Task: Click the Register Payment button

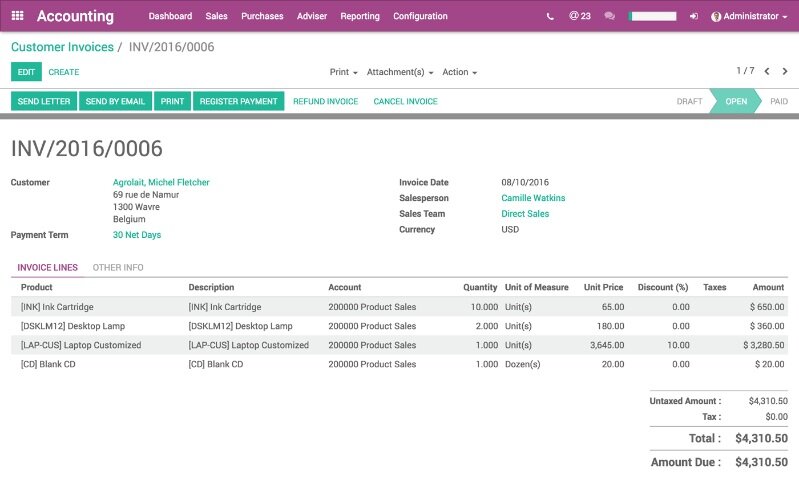Action: (x=238, y=101)
